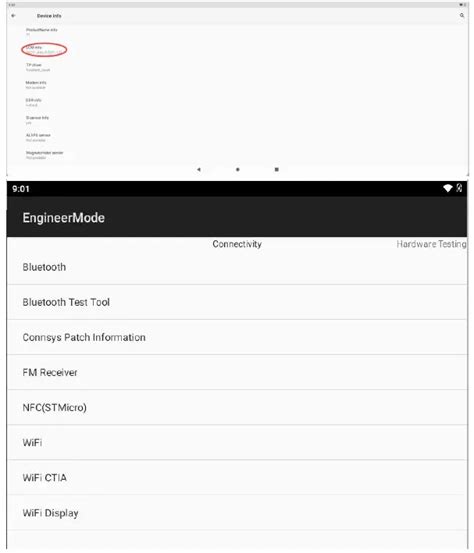
Task: Tap the Wi-Fi status bar icon
Action: click(x=448, y=188)
